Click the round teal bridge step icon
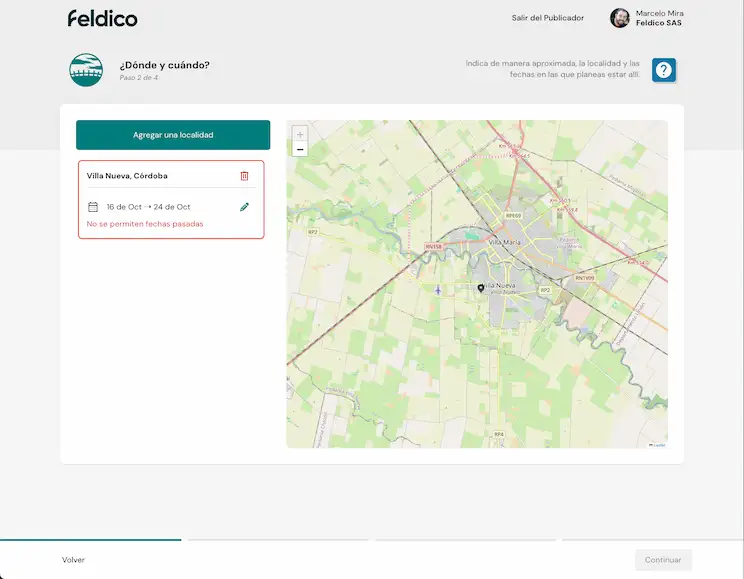Screen dimensions: 744x579 pos(86,70)
